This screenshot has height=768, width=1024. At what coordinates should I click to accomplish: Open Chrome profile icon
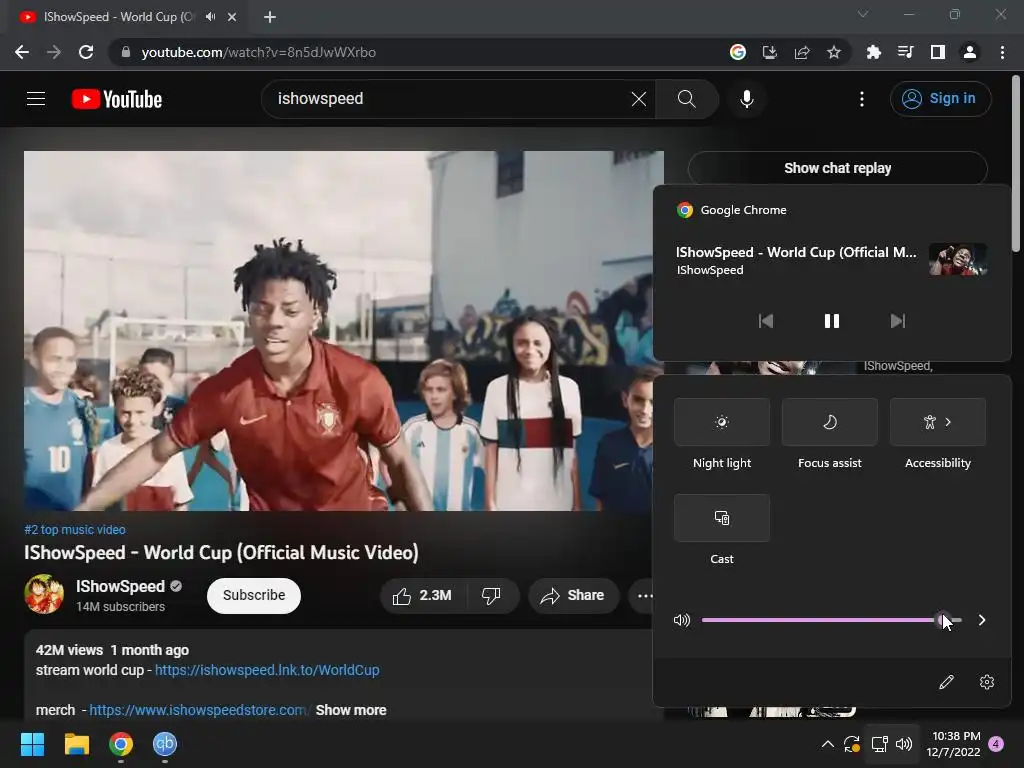970,52
